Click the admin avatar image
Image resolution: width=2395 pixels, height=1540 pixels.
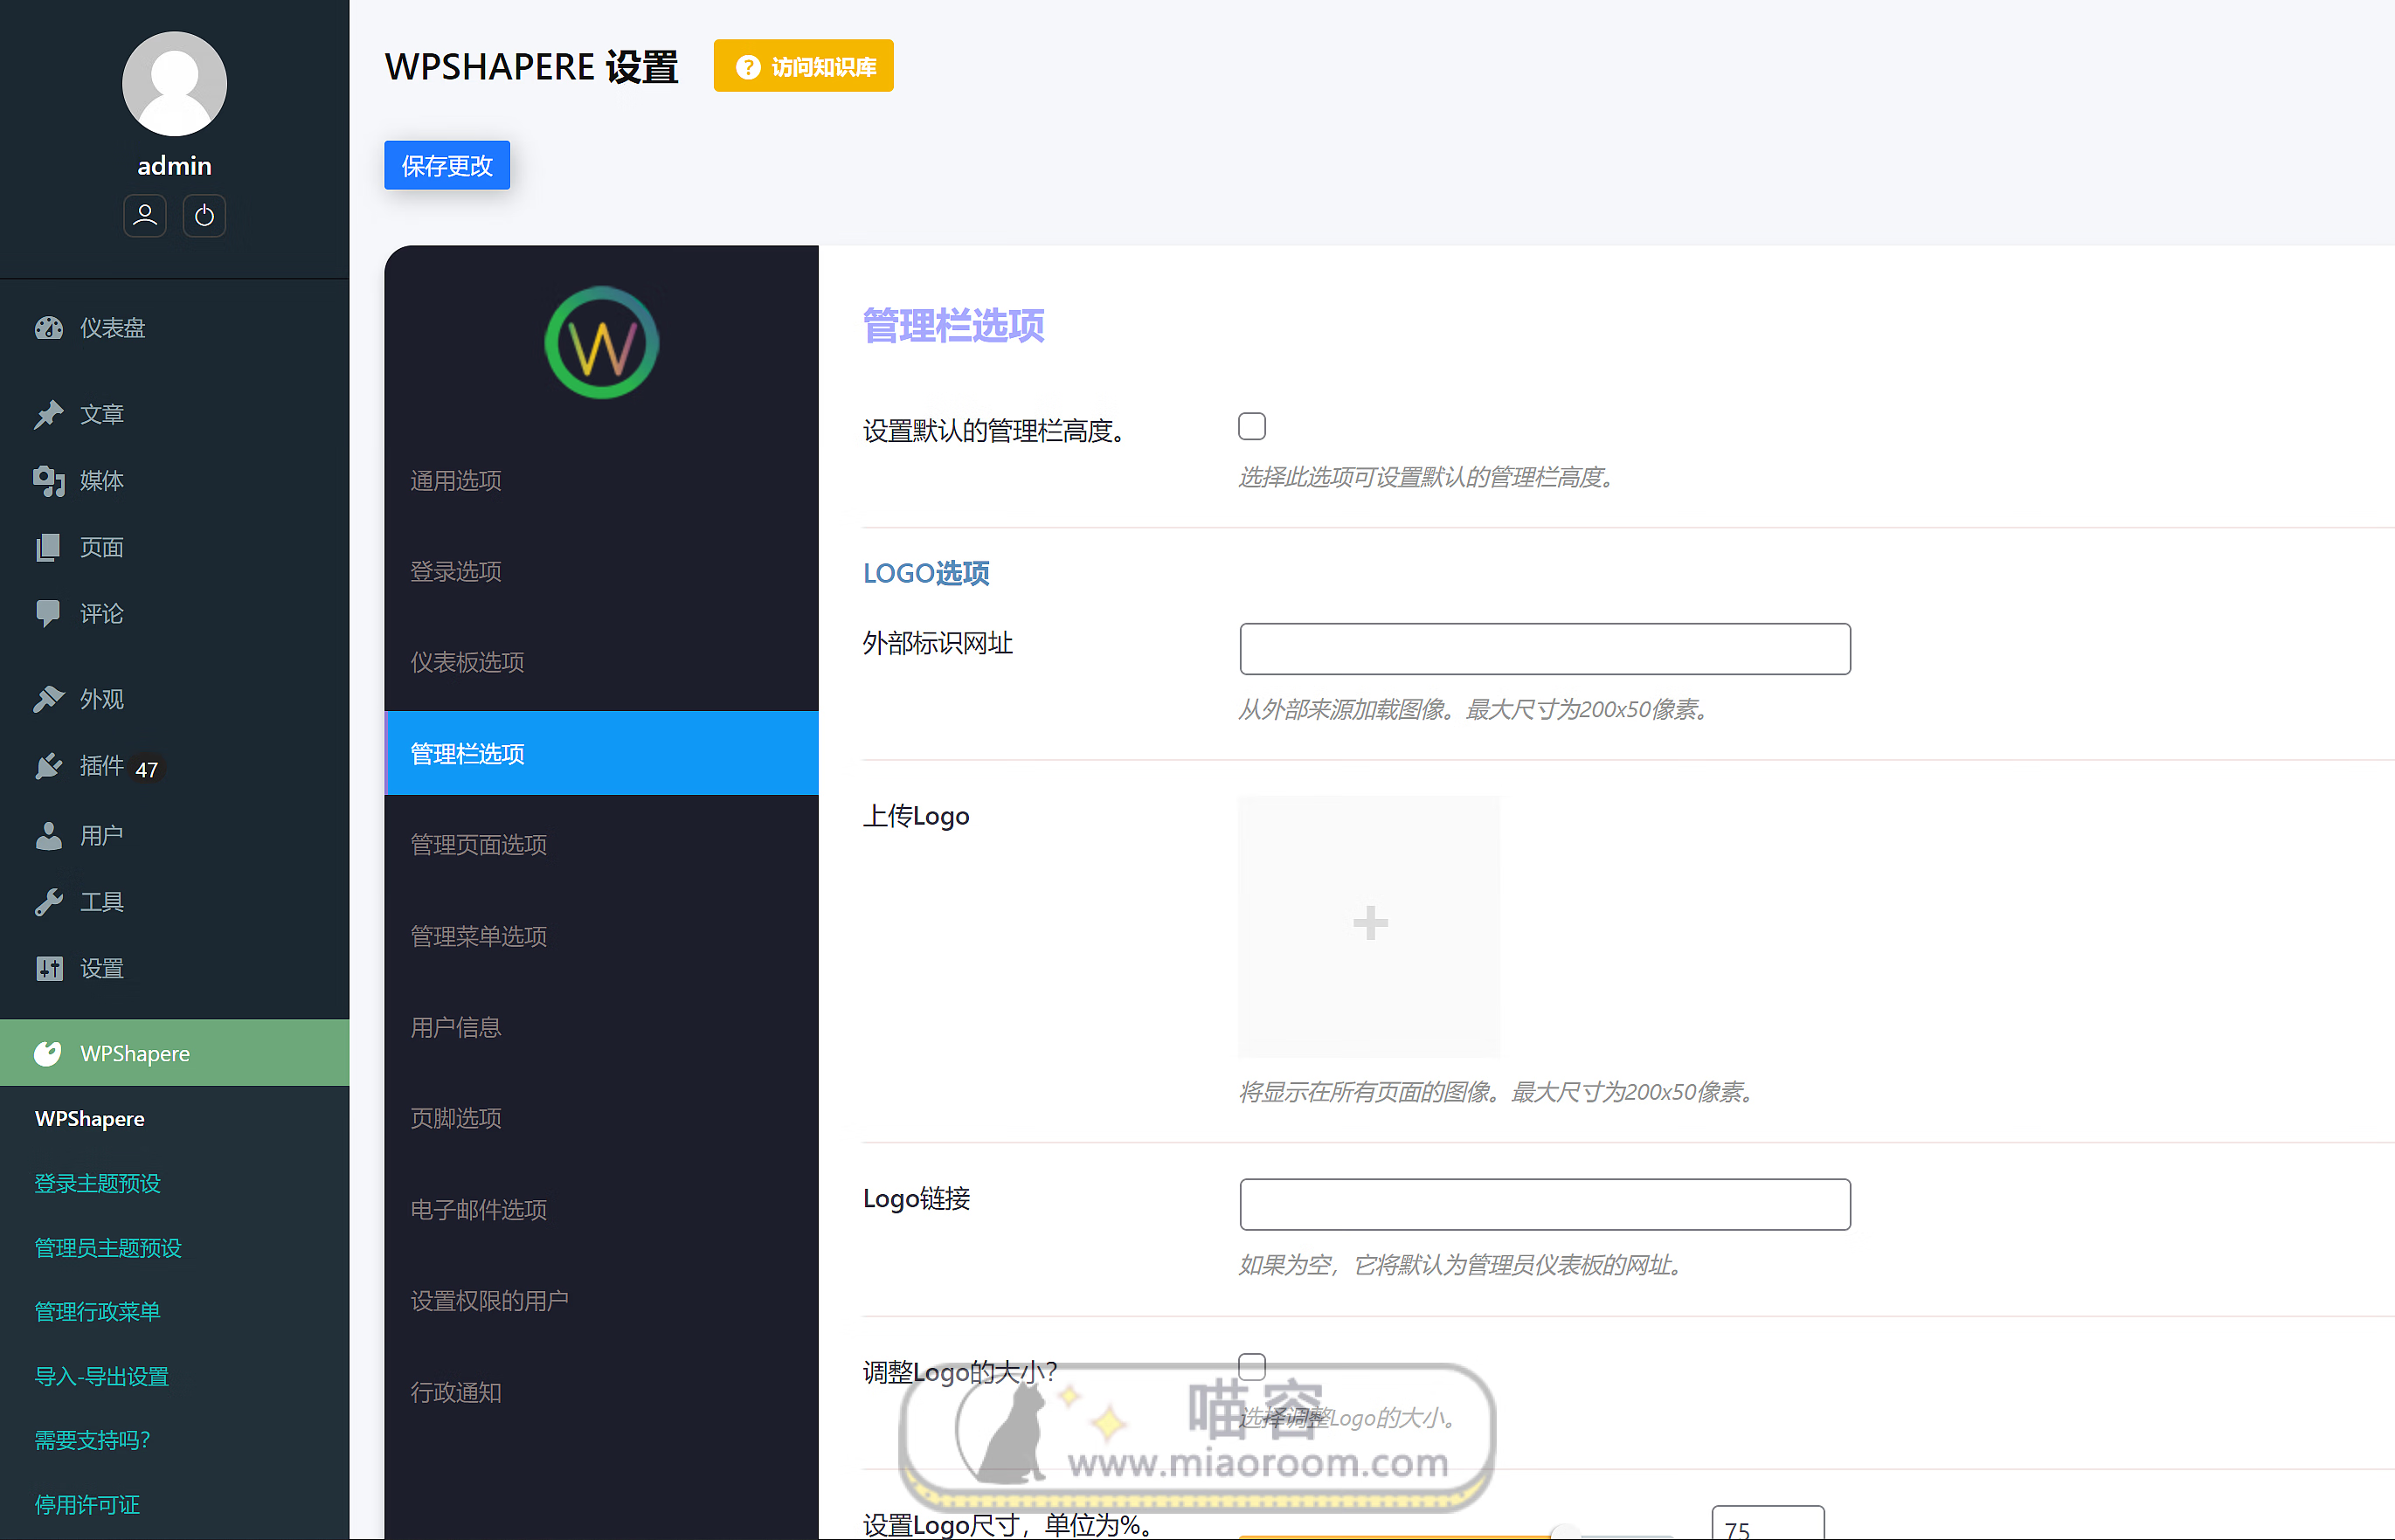click(174, 84)
